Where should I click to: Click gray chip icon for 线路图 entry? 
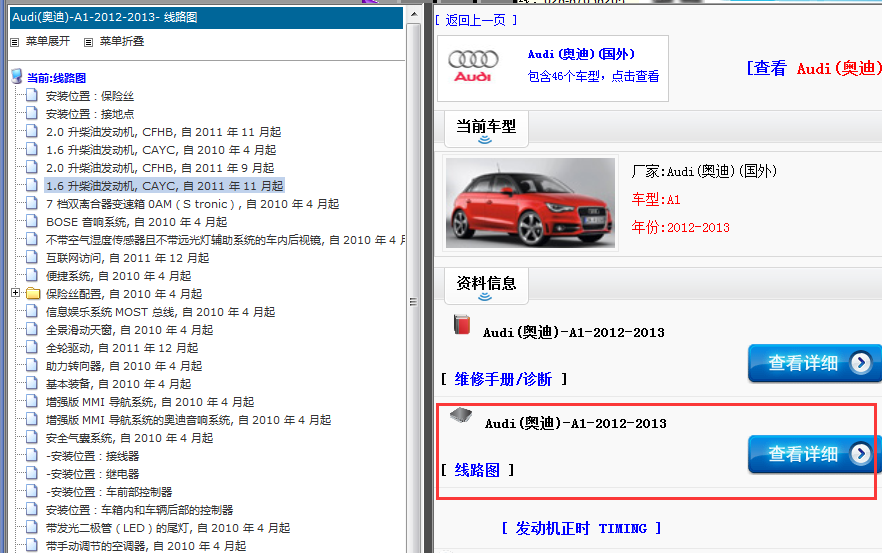[x=461, y=415]
